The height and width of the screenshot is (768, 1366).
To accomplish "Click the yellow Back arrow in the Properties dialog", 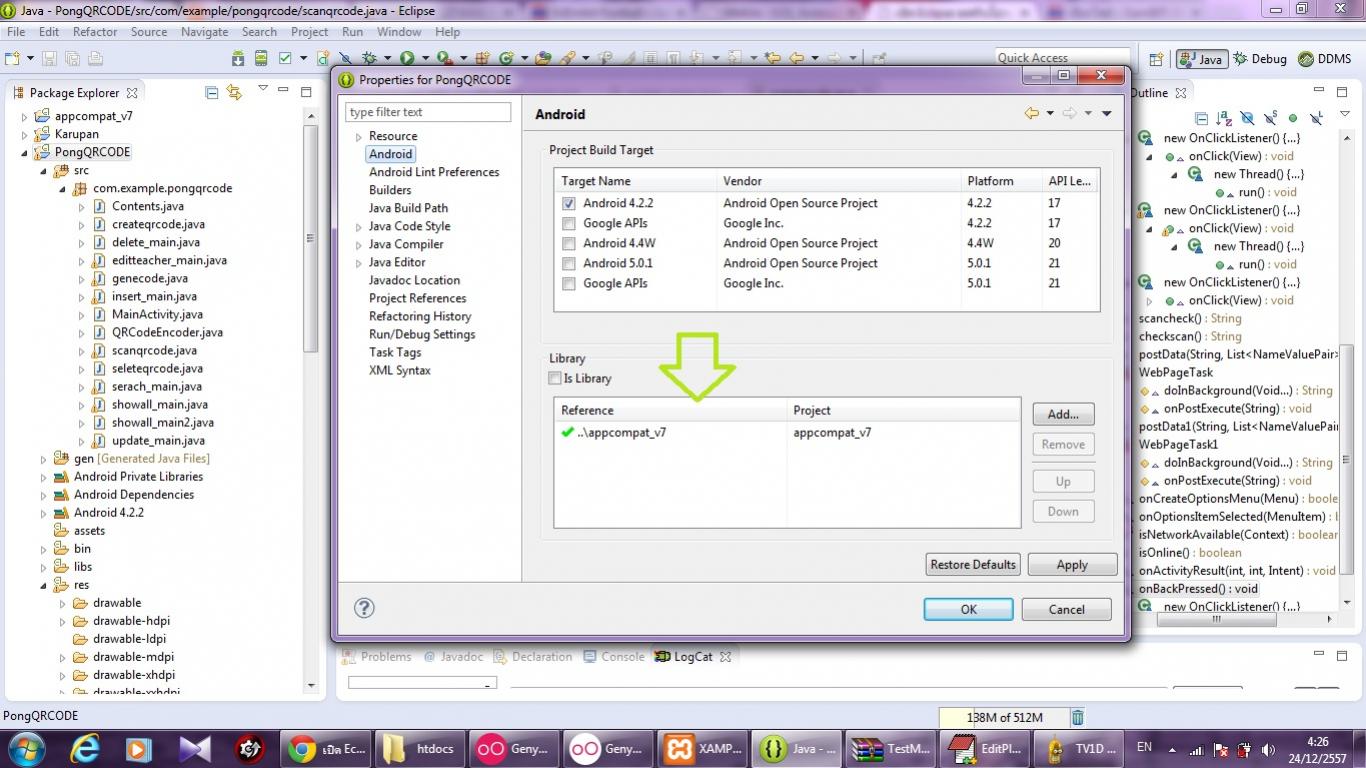I will click(1032, 113).
